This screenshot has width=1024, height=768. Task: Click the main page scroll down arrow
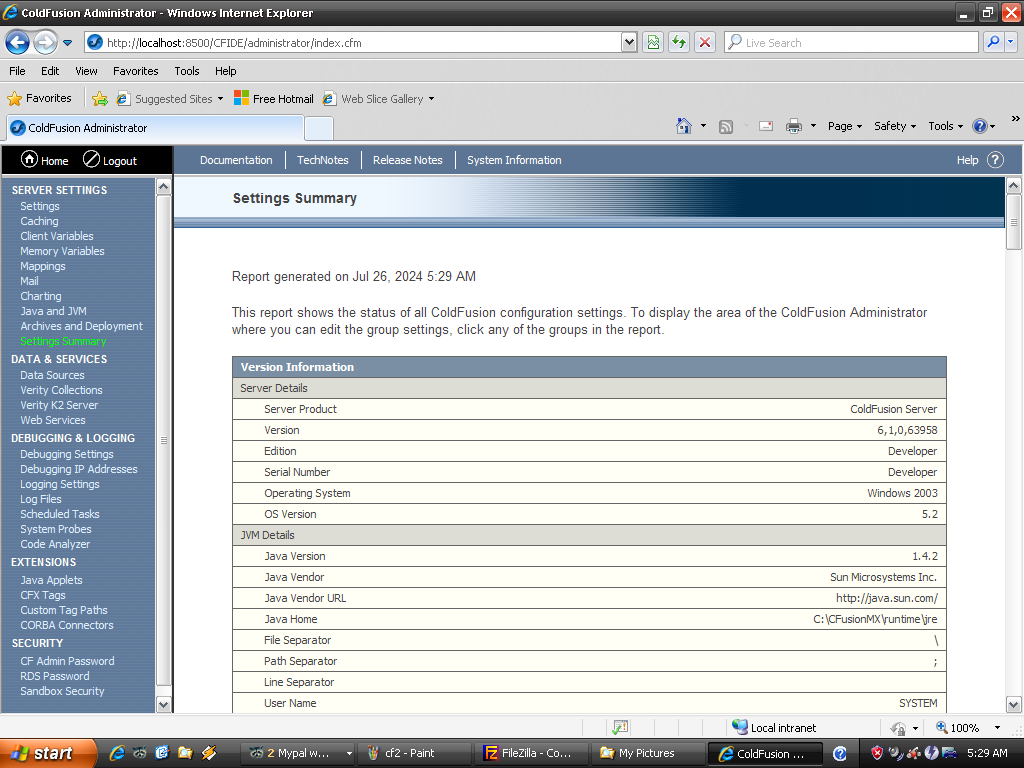[1013, 704]
